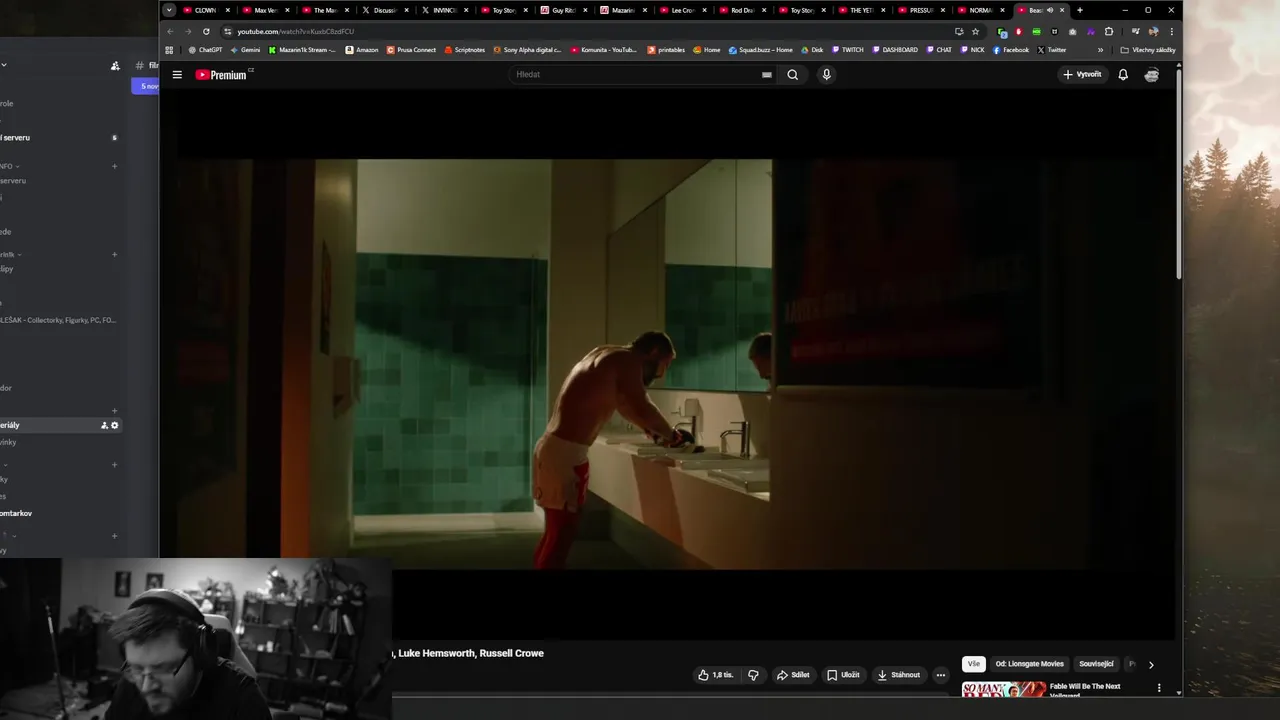This screenshot has width=1280, height=720.
Task: Open the Amazon bookmark
Action: [x=362, y=50]
